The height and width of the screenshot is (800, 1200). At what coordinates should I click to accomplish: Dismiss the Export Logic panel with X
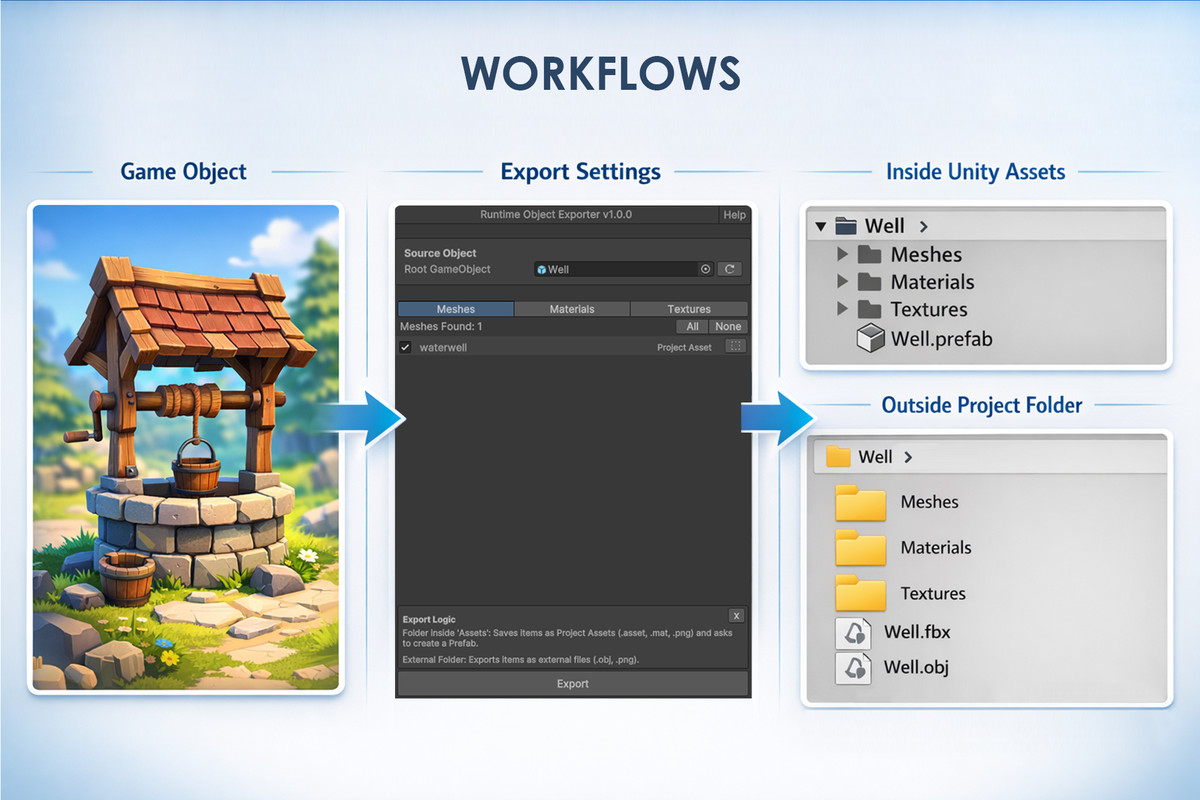coord(737,615)
